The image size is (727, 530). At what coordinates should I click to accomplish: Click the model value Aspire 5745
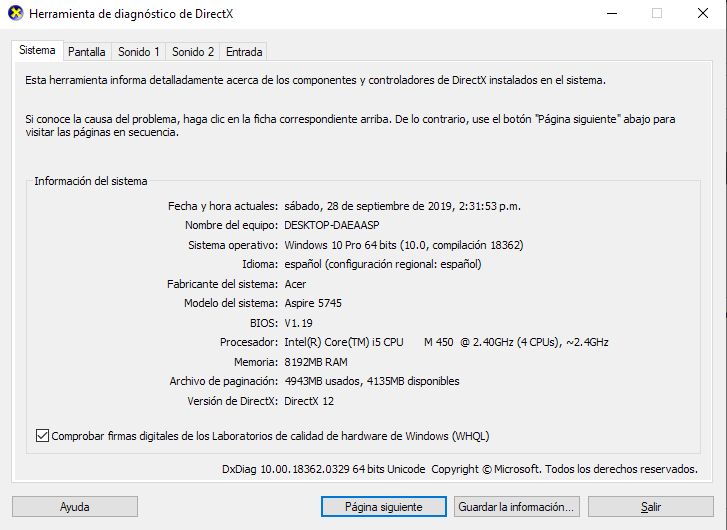313,303
